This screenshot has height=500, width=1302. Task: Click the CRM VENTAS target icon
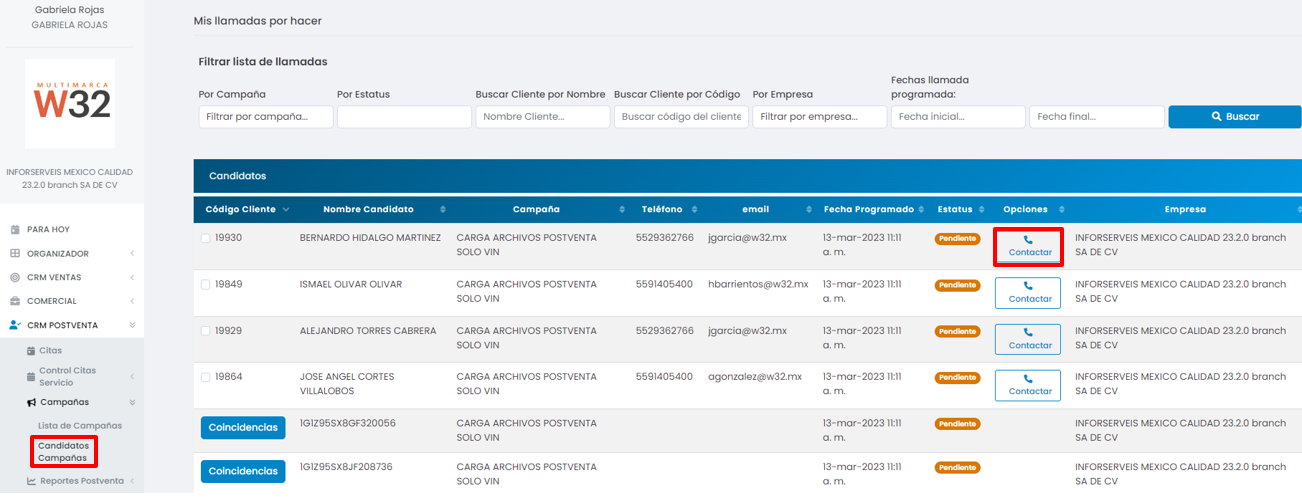point(15,277)
